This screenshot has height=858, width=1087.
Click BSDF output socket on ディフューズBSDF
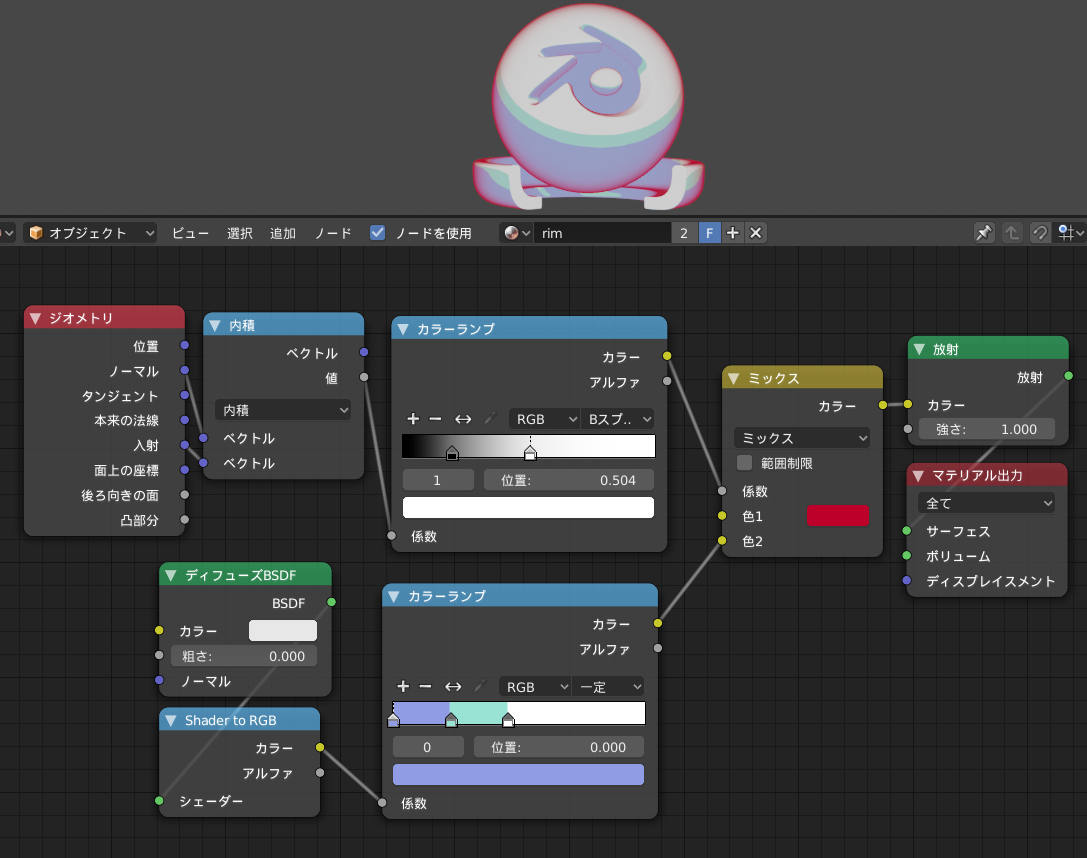tap(331, 602)
